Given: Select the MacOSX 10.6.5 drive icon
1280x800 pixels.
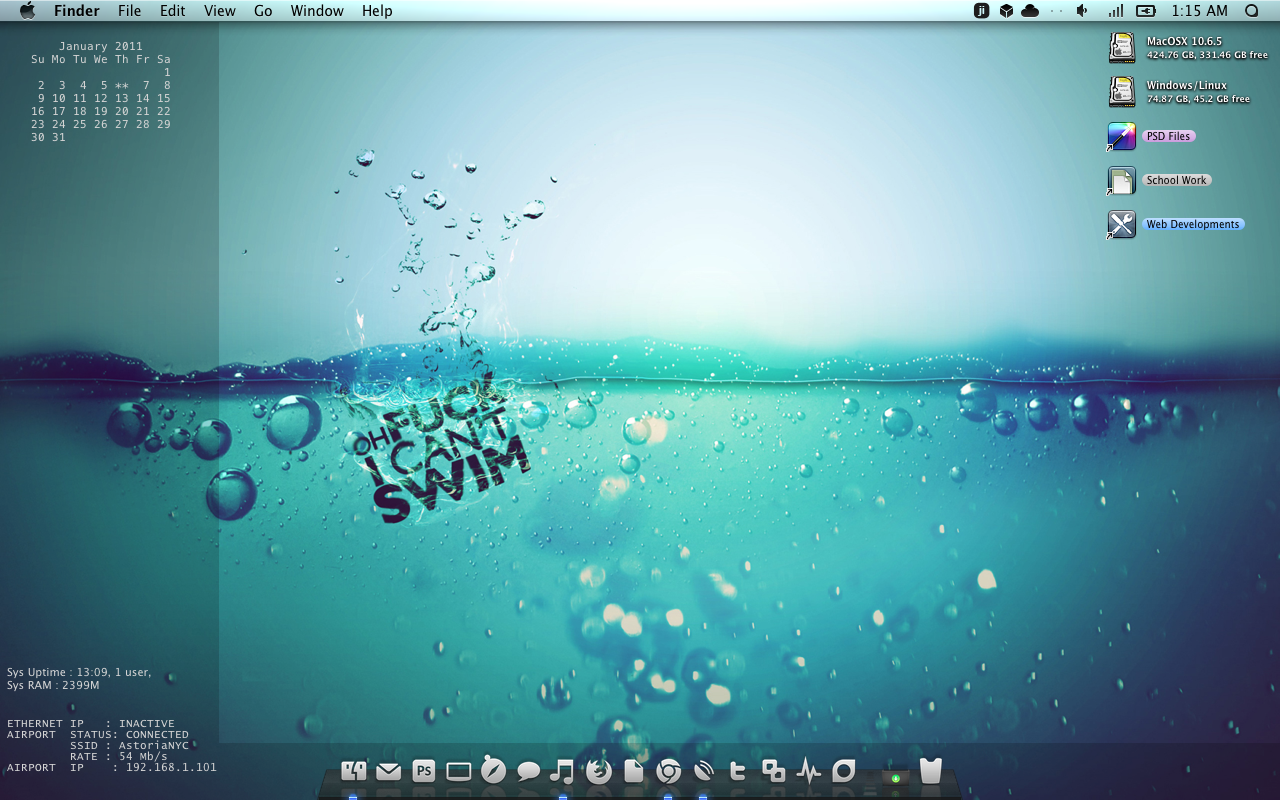Looking at the screenshot, I should point(1122,48).
